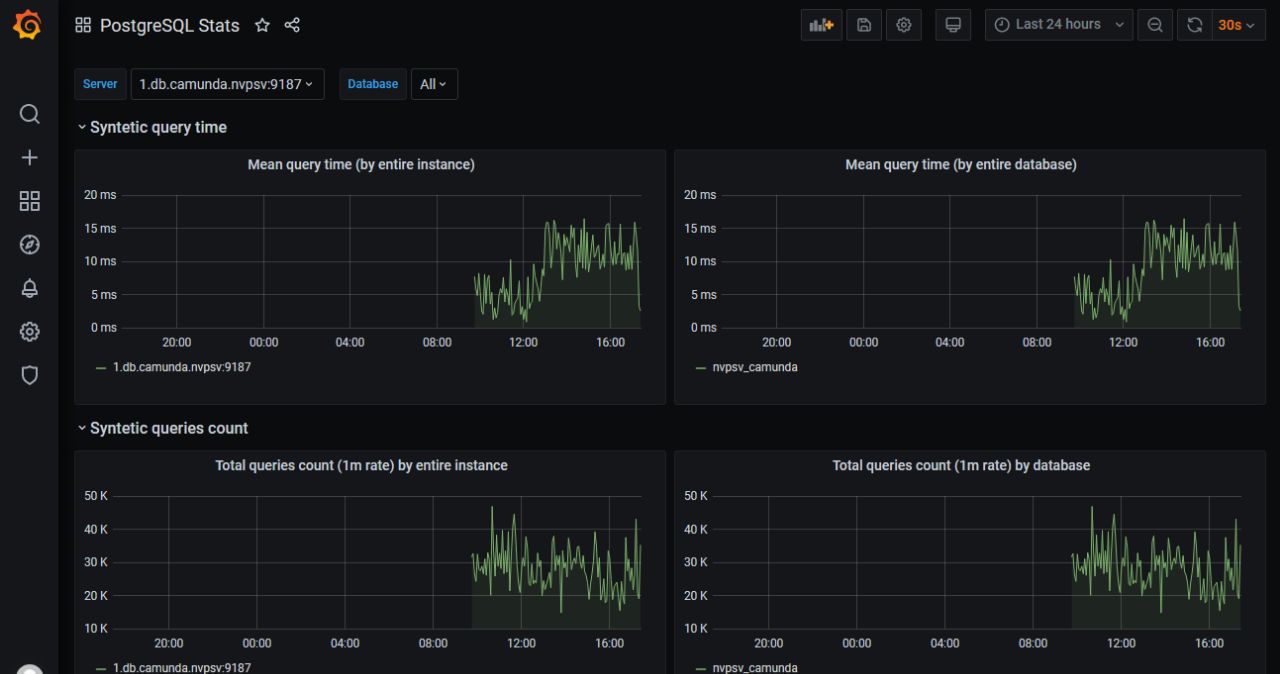Mark dashboard as favorite with star
This screenshot has width=1280, height=674.
tap(262, 26)
